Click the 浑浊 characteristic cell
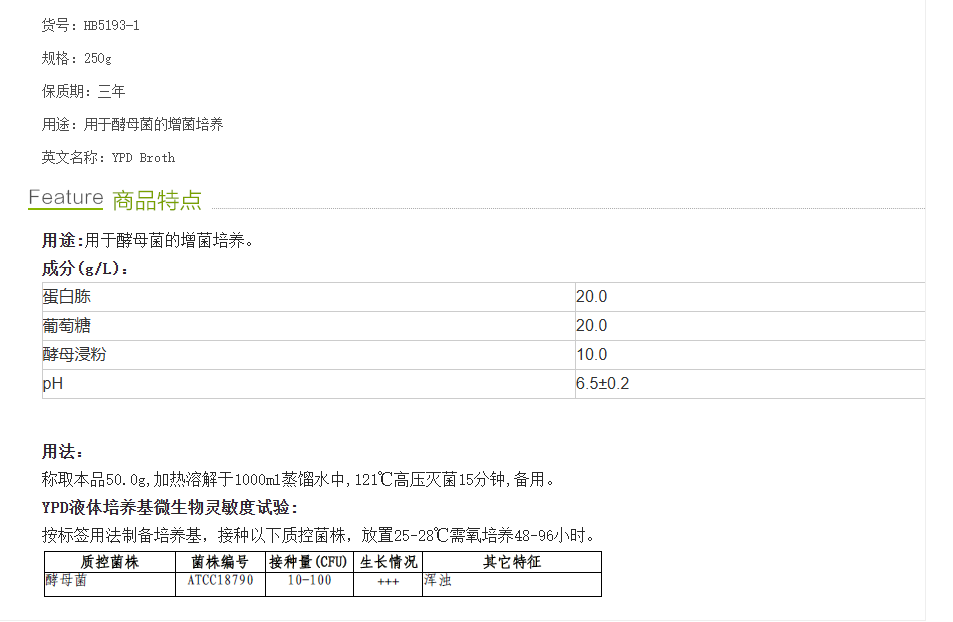 tap(512, 584)
